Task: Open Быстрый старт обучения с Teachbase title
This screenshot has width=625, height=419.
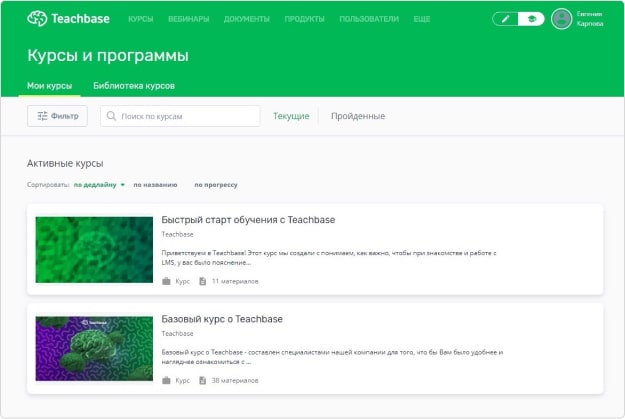Action: pos(248,220)
